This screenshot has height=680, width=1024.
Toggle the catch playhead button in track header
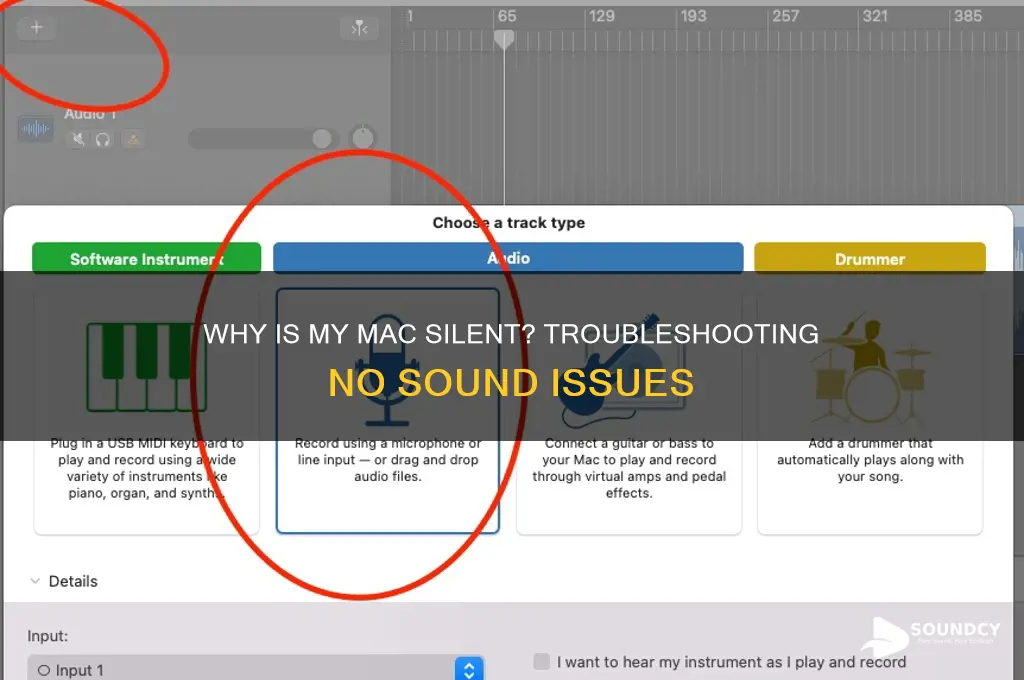pyautogui.click(x=359, y=28)
